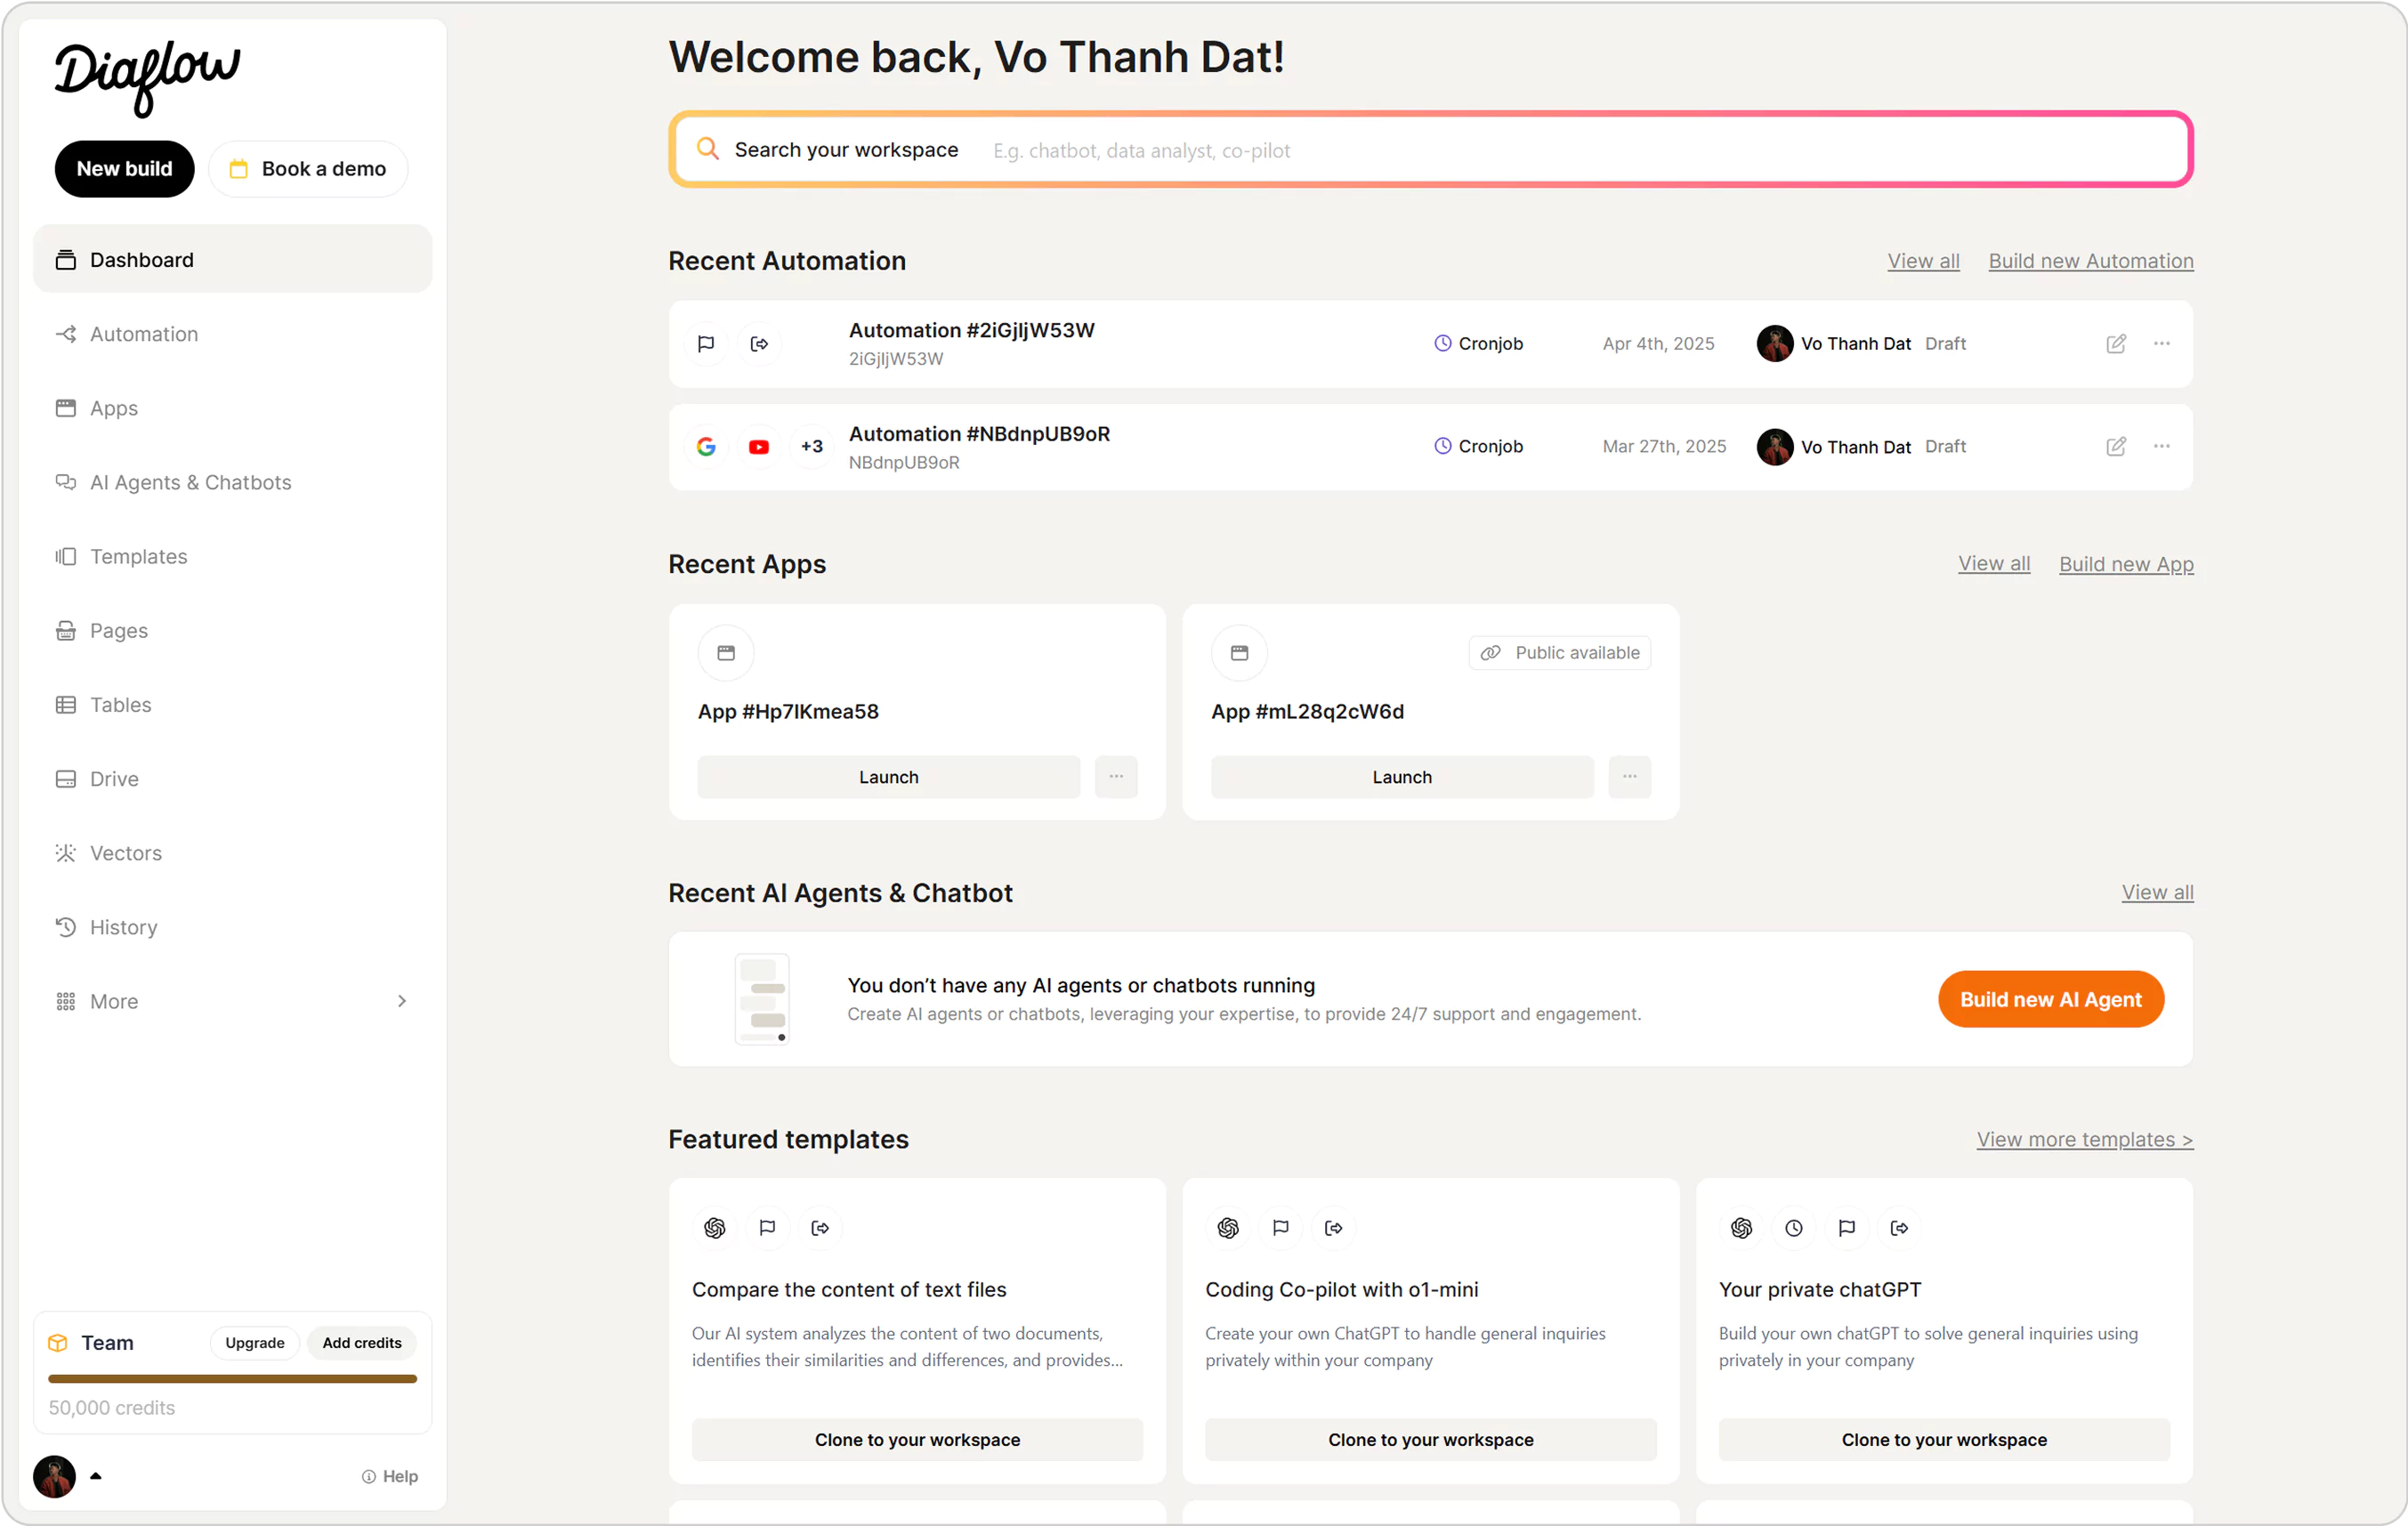Open the ellipsis menu on Automation #2iGjIjW53W
This screenshot has width=2408, height=1526.
click(x=2161, y=343)
